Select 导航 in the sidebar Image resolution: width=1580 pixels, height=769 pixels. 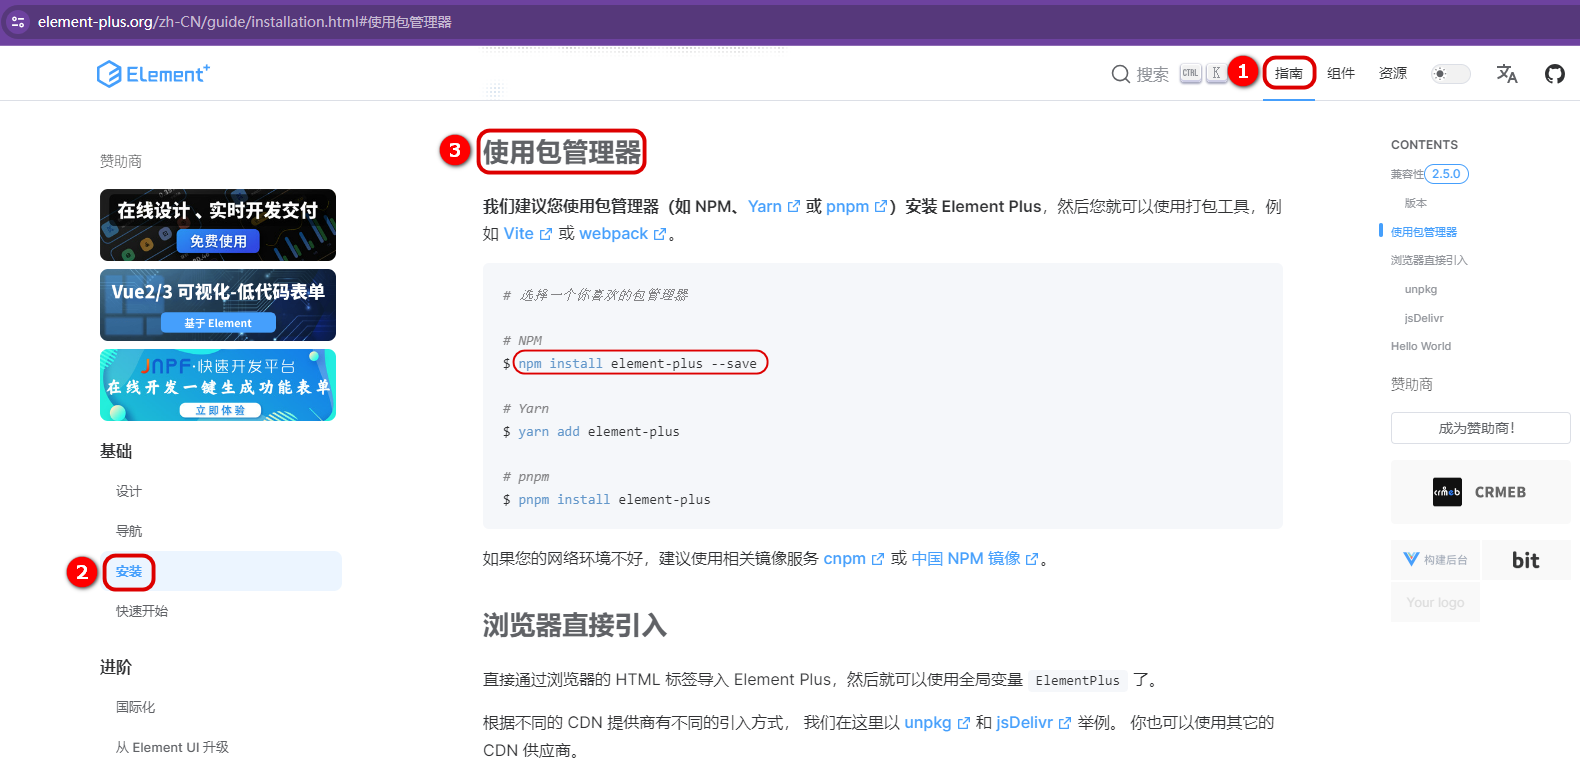tap(129, 531)
